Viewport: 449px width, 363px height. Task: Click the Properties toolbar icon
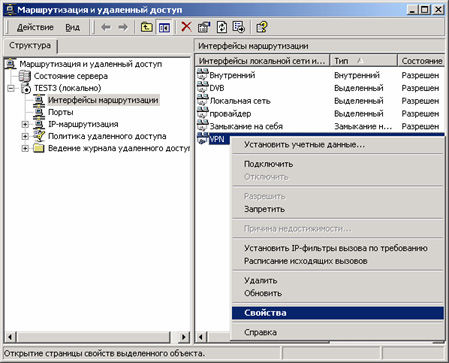coord(204,27)
